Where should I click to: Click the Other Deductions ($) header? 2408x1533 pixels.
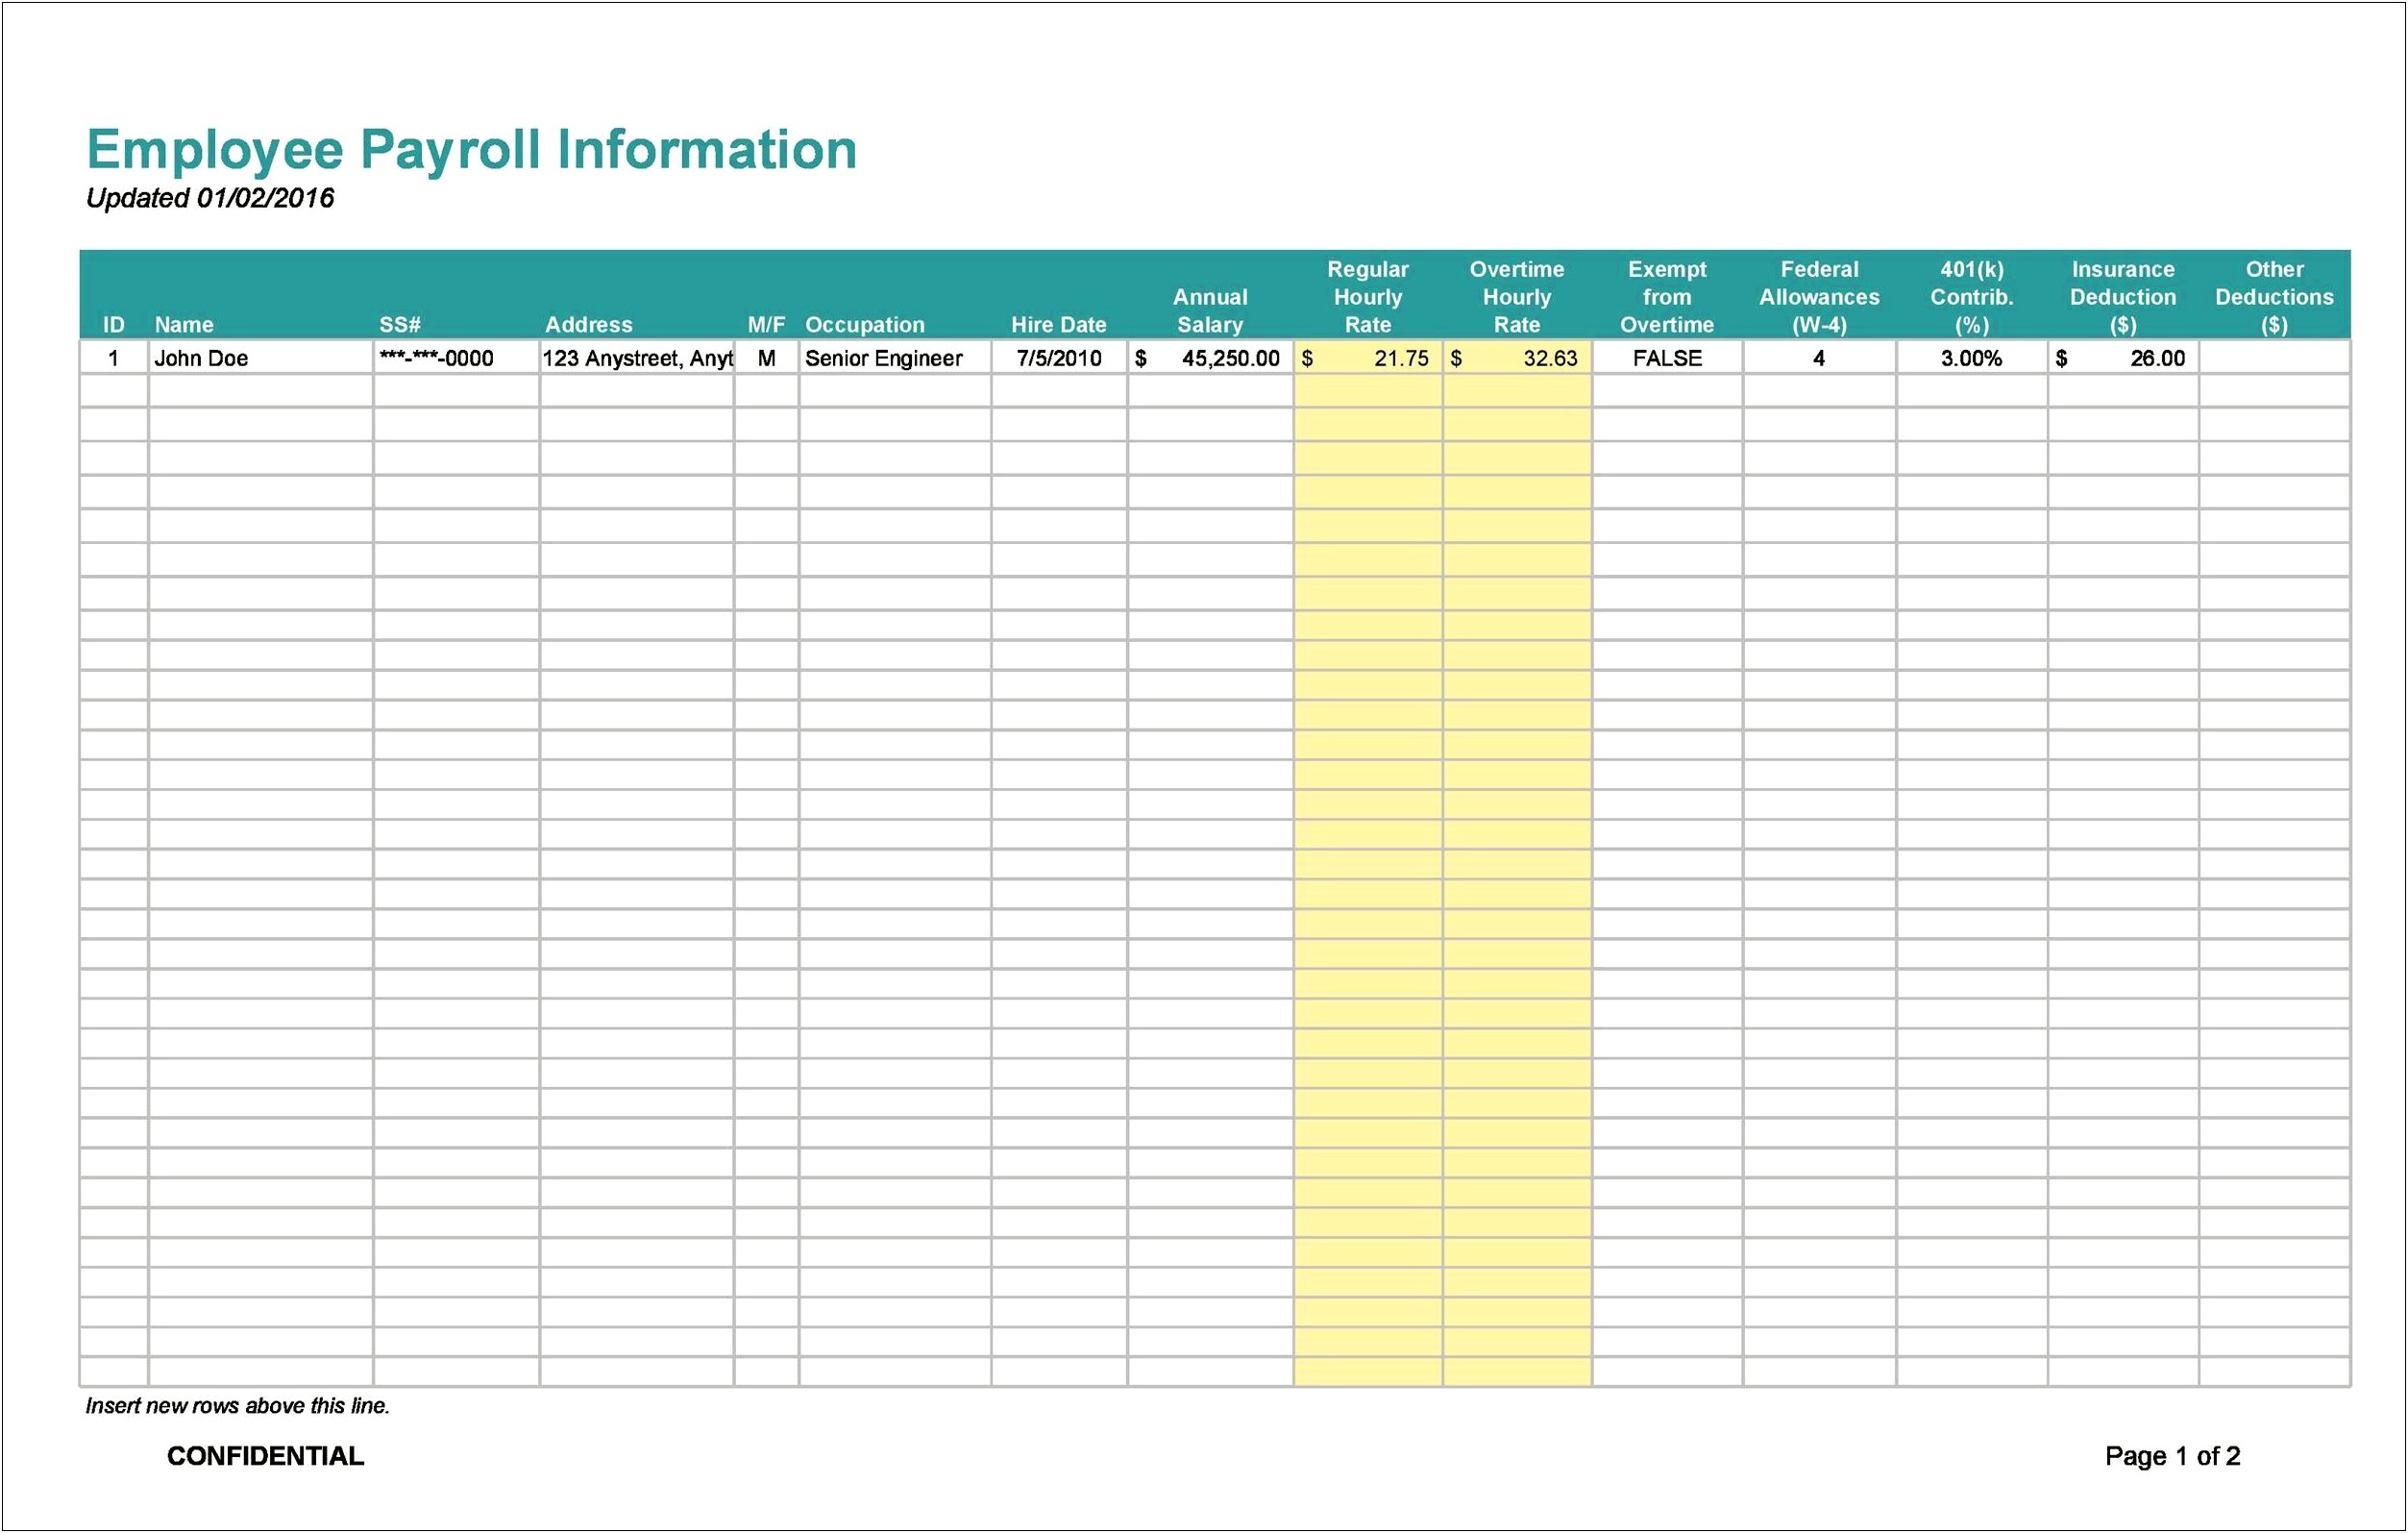(2275, 297)
